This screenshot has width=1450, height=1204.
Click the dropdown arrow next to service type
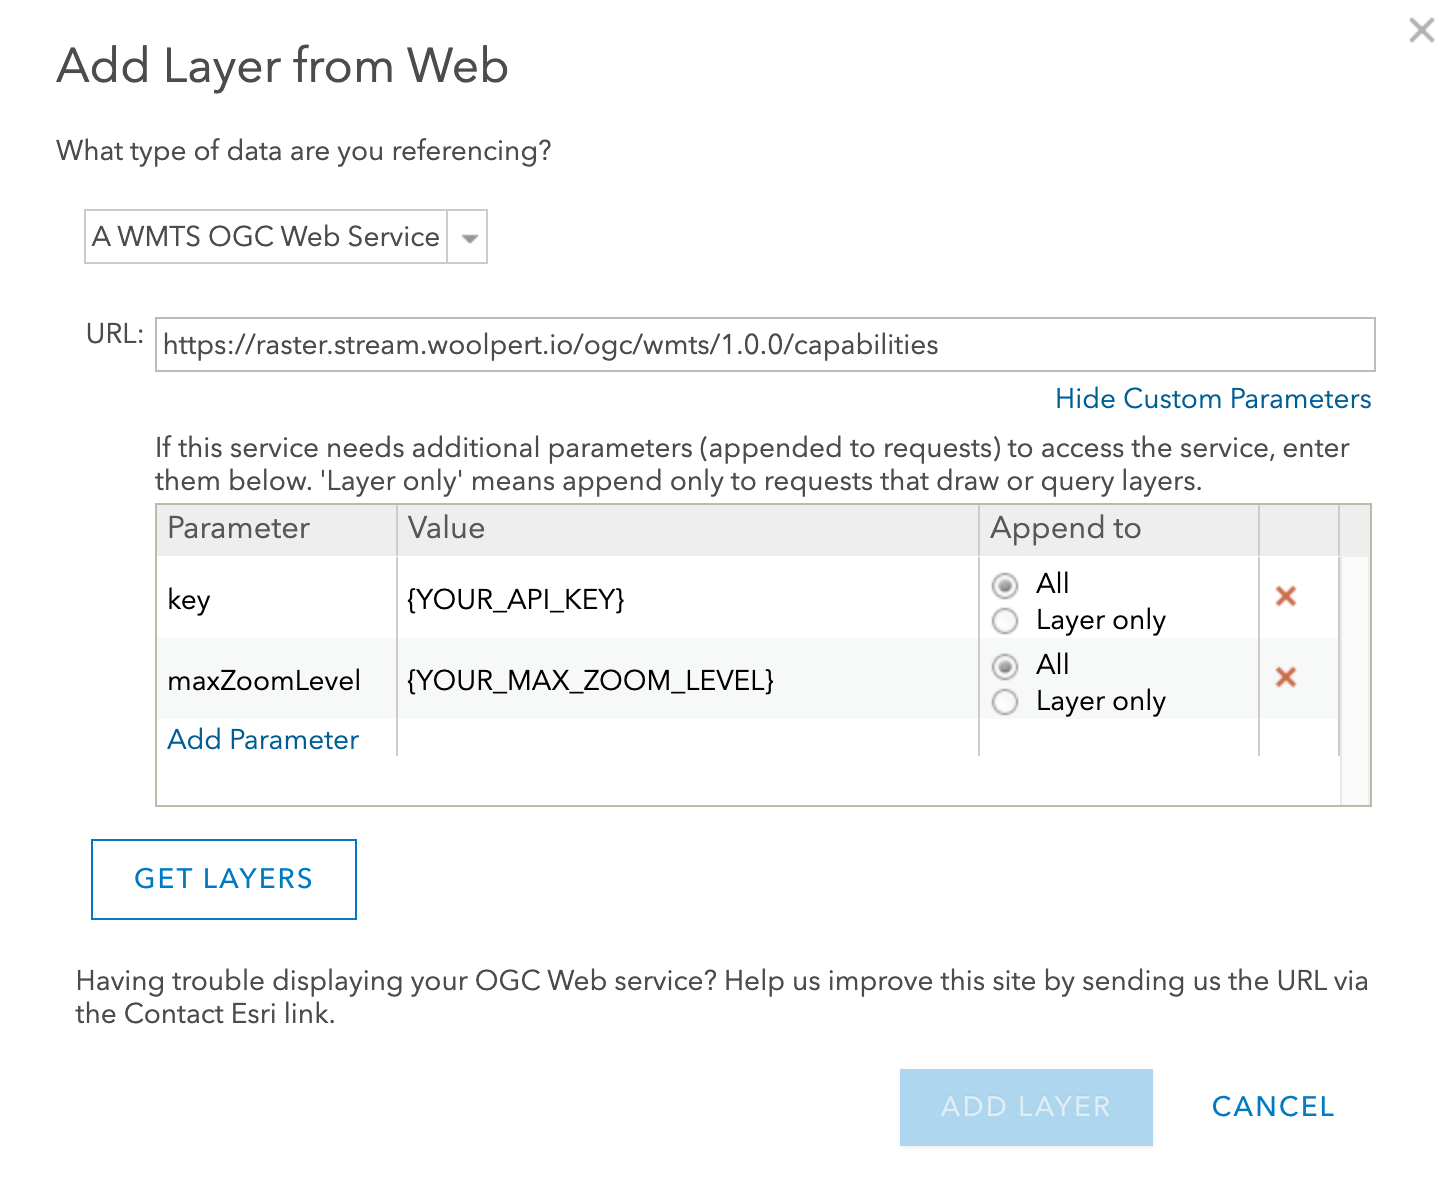click(x=468, y=237)
